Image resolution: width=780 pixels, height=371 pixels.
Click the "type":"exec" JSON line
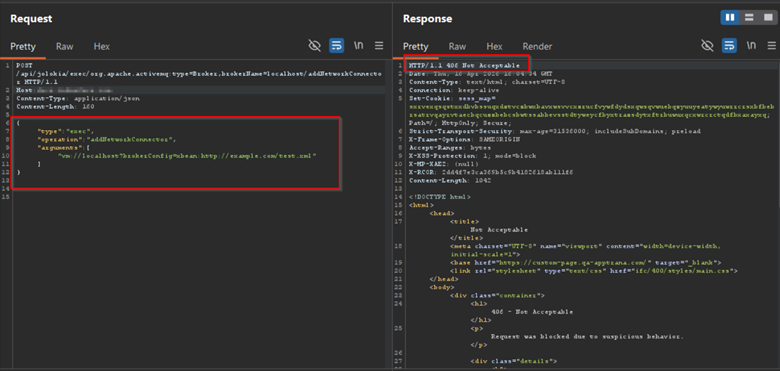65,131
